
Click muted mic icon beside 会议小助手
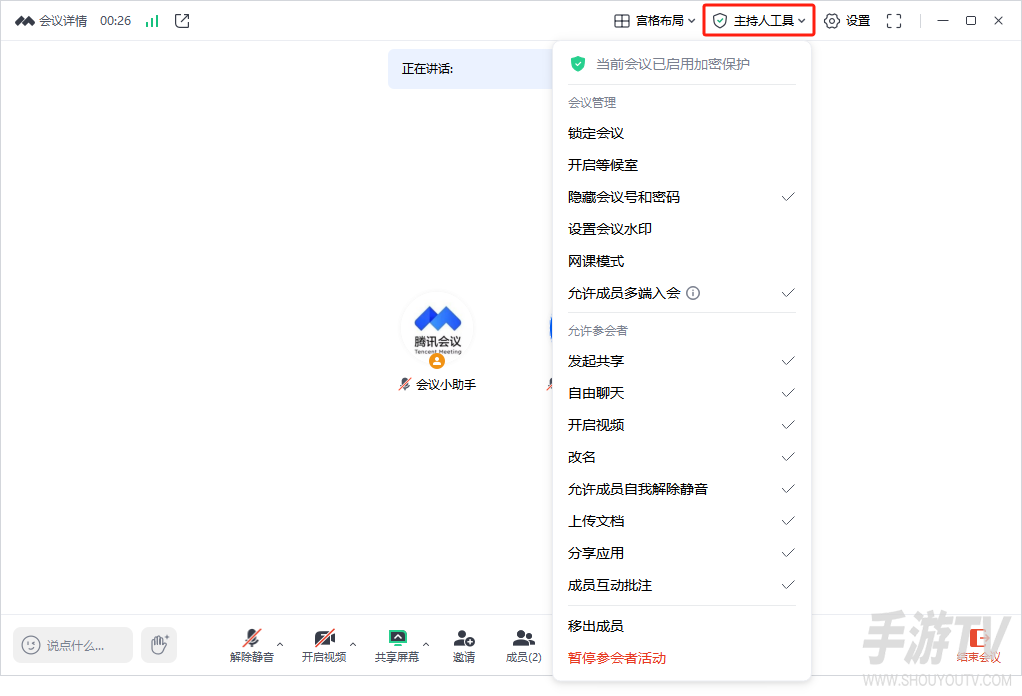point(405,384)
